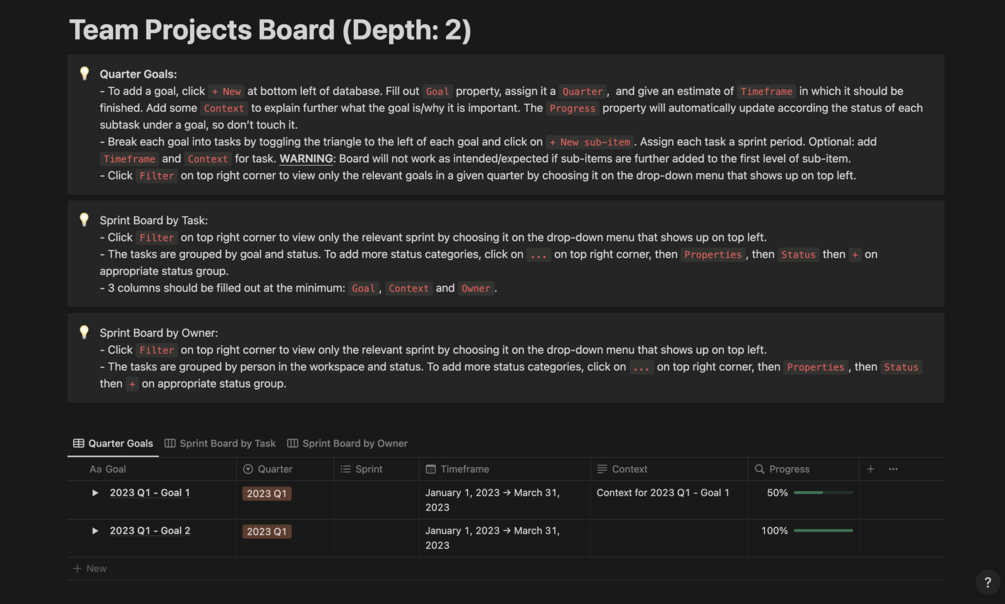Click the Quarter Goals callout lightbulb icon
Image resolution: width=1005 pixels, height=604 pixels.
(85, 74)
